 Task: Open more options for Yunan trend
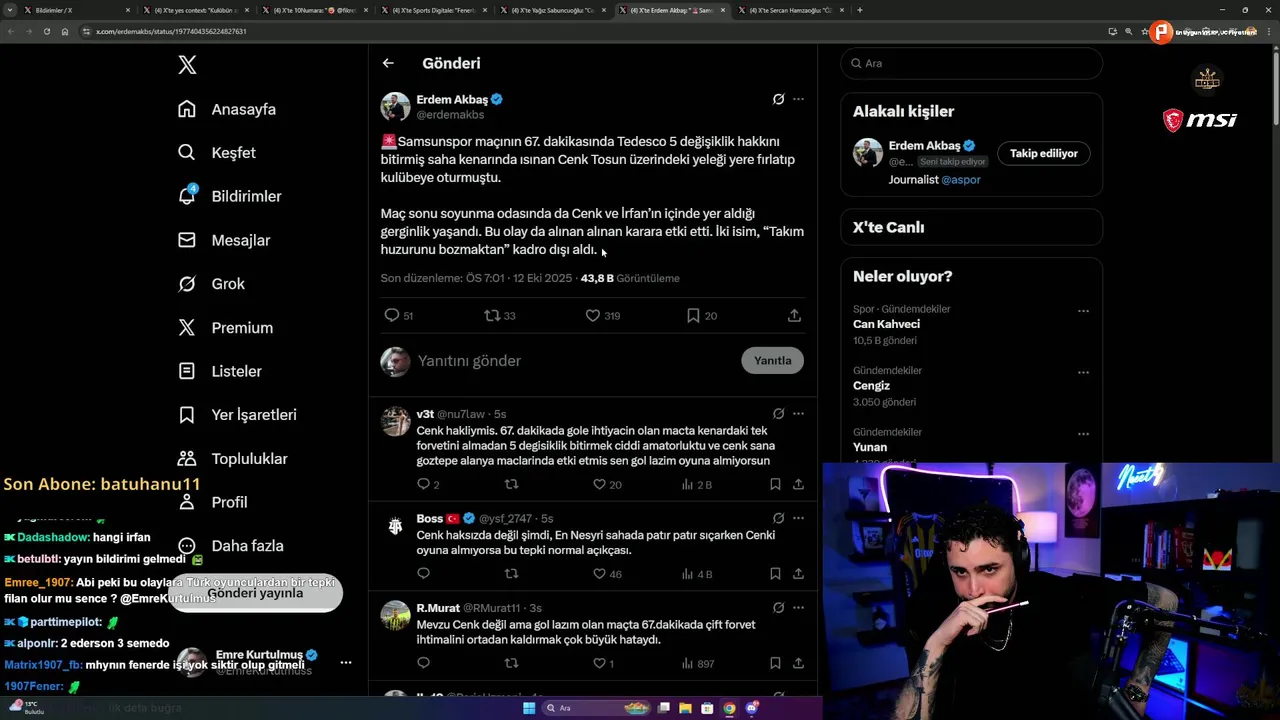(x=1083, y=434)
